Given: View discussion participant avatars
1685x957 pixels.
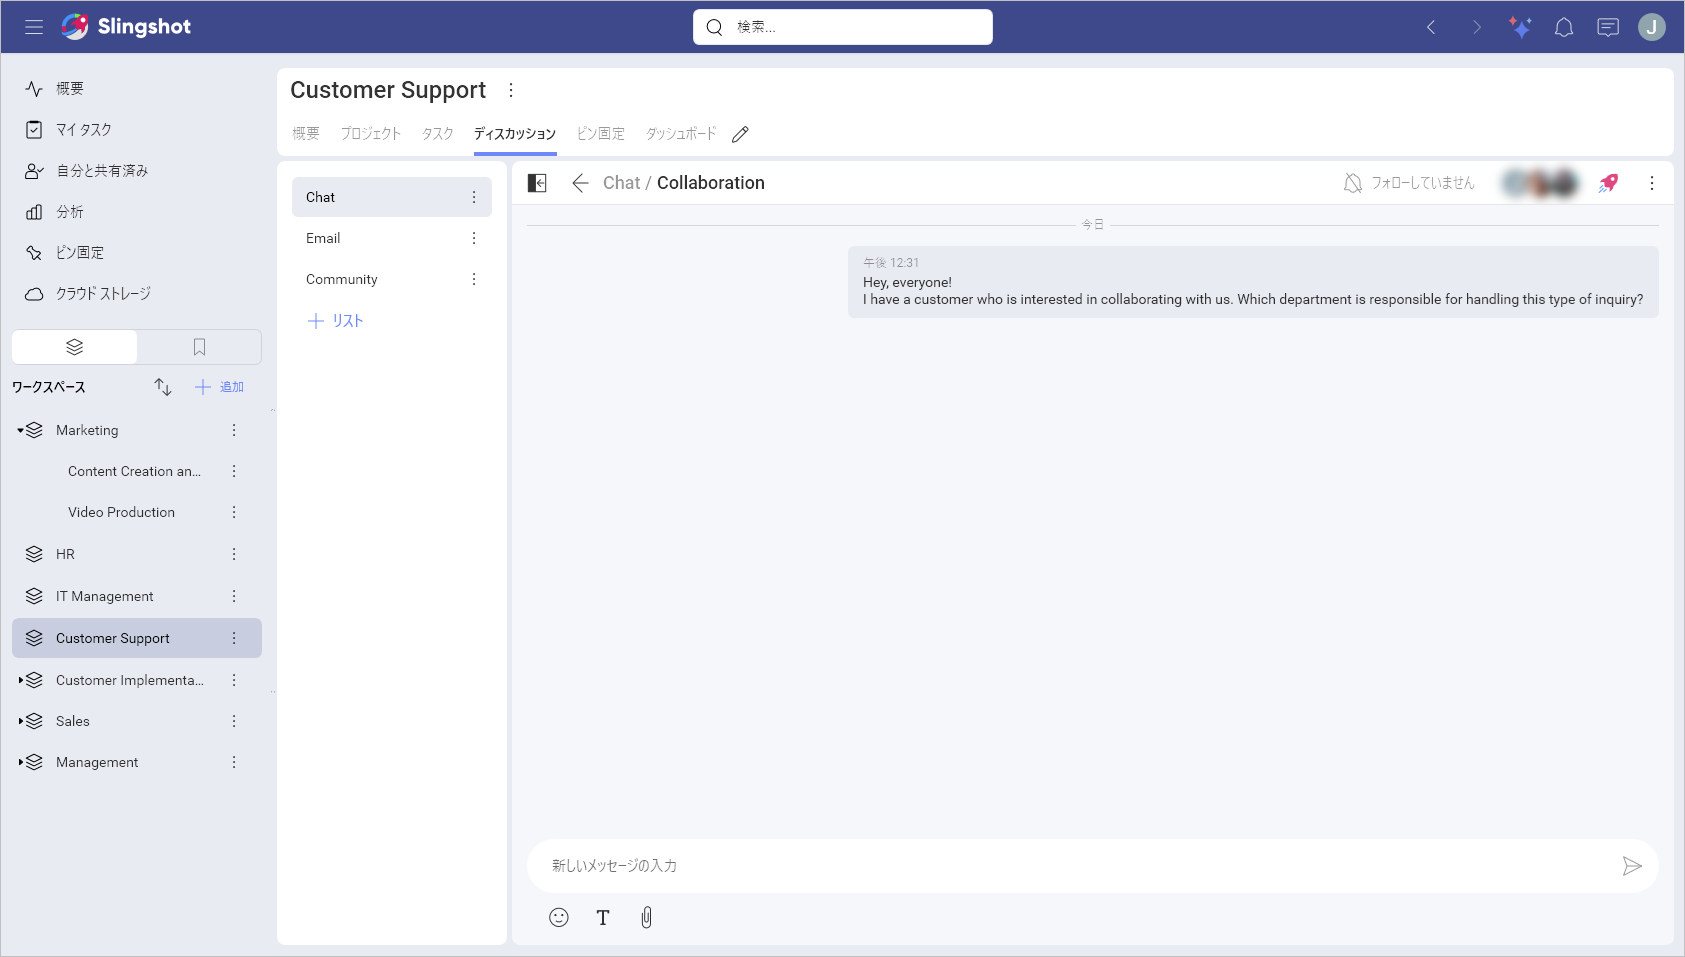Looking at the screenshot, I should pyautogui.click(x=1540, y=183).
